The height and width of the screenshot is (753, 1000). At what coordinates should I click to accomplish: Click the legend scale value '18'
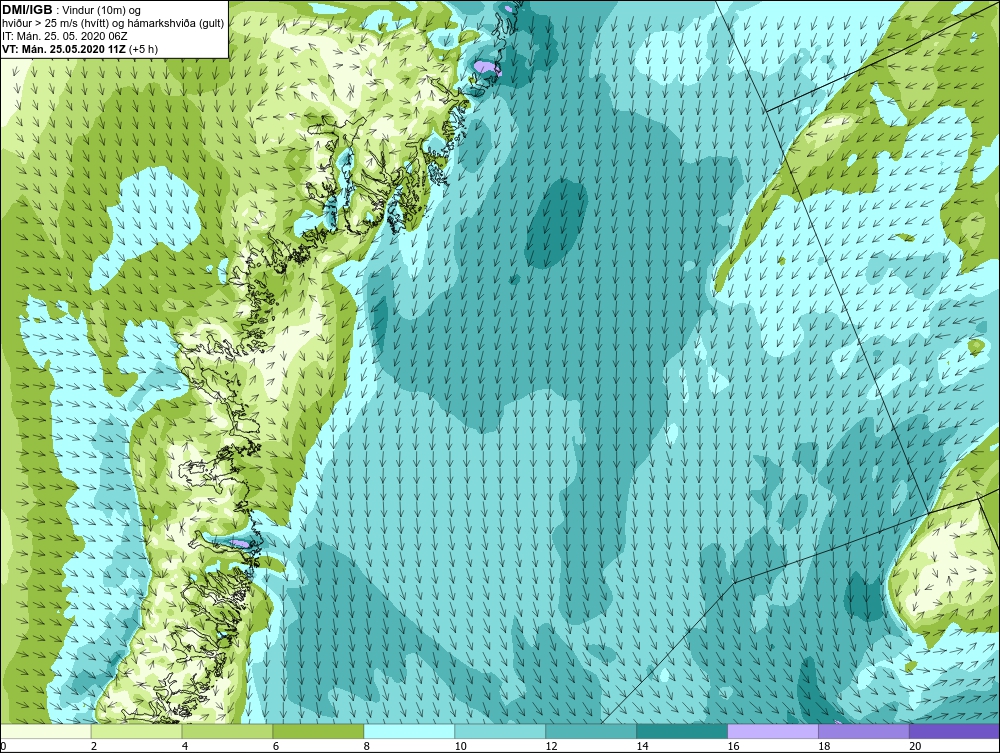click(x=824, y=746)
